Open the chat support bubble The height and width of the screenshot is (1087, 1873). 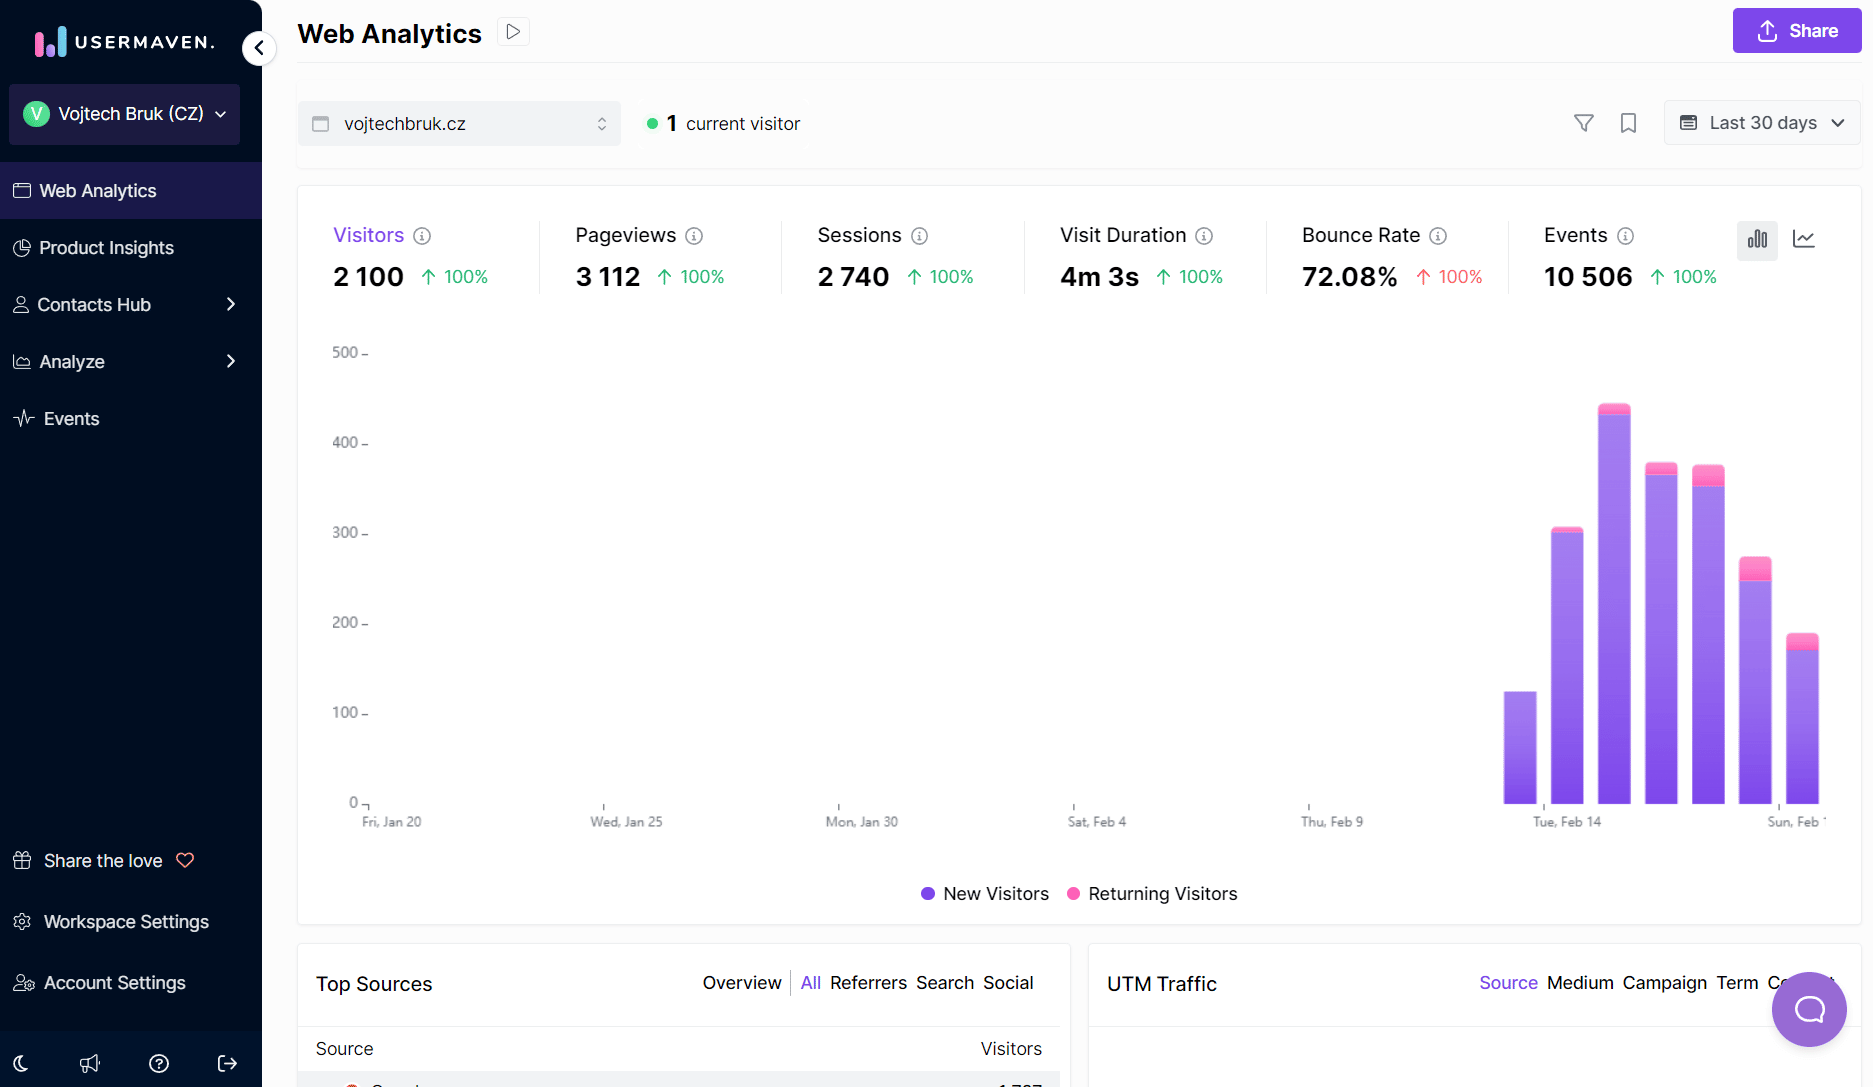(1809, 1009)
